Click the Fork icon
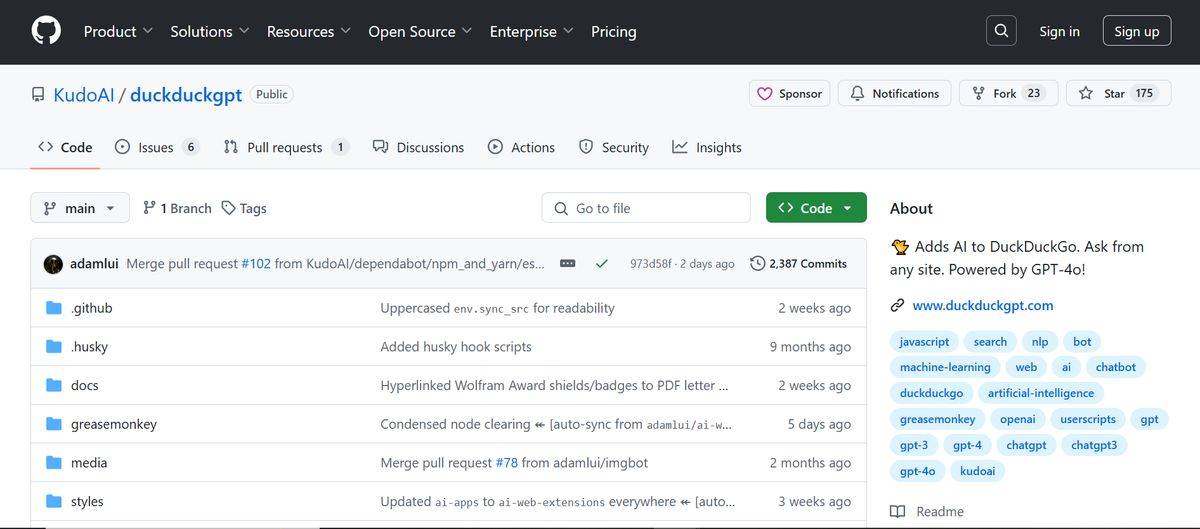 click(978, 93)
